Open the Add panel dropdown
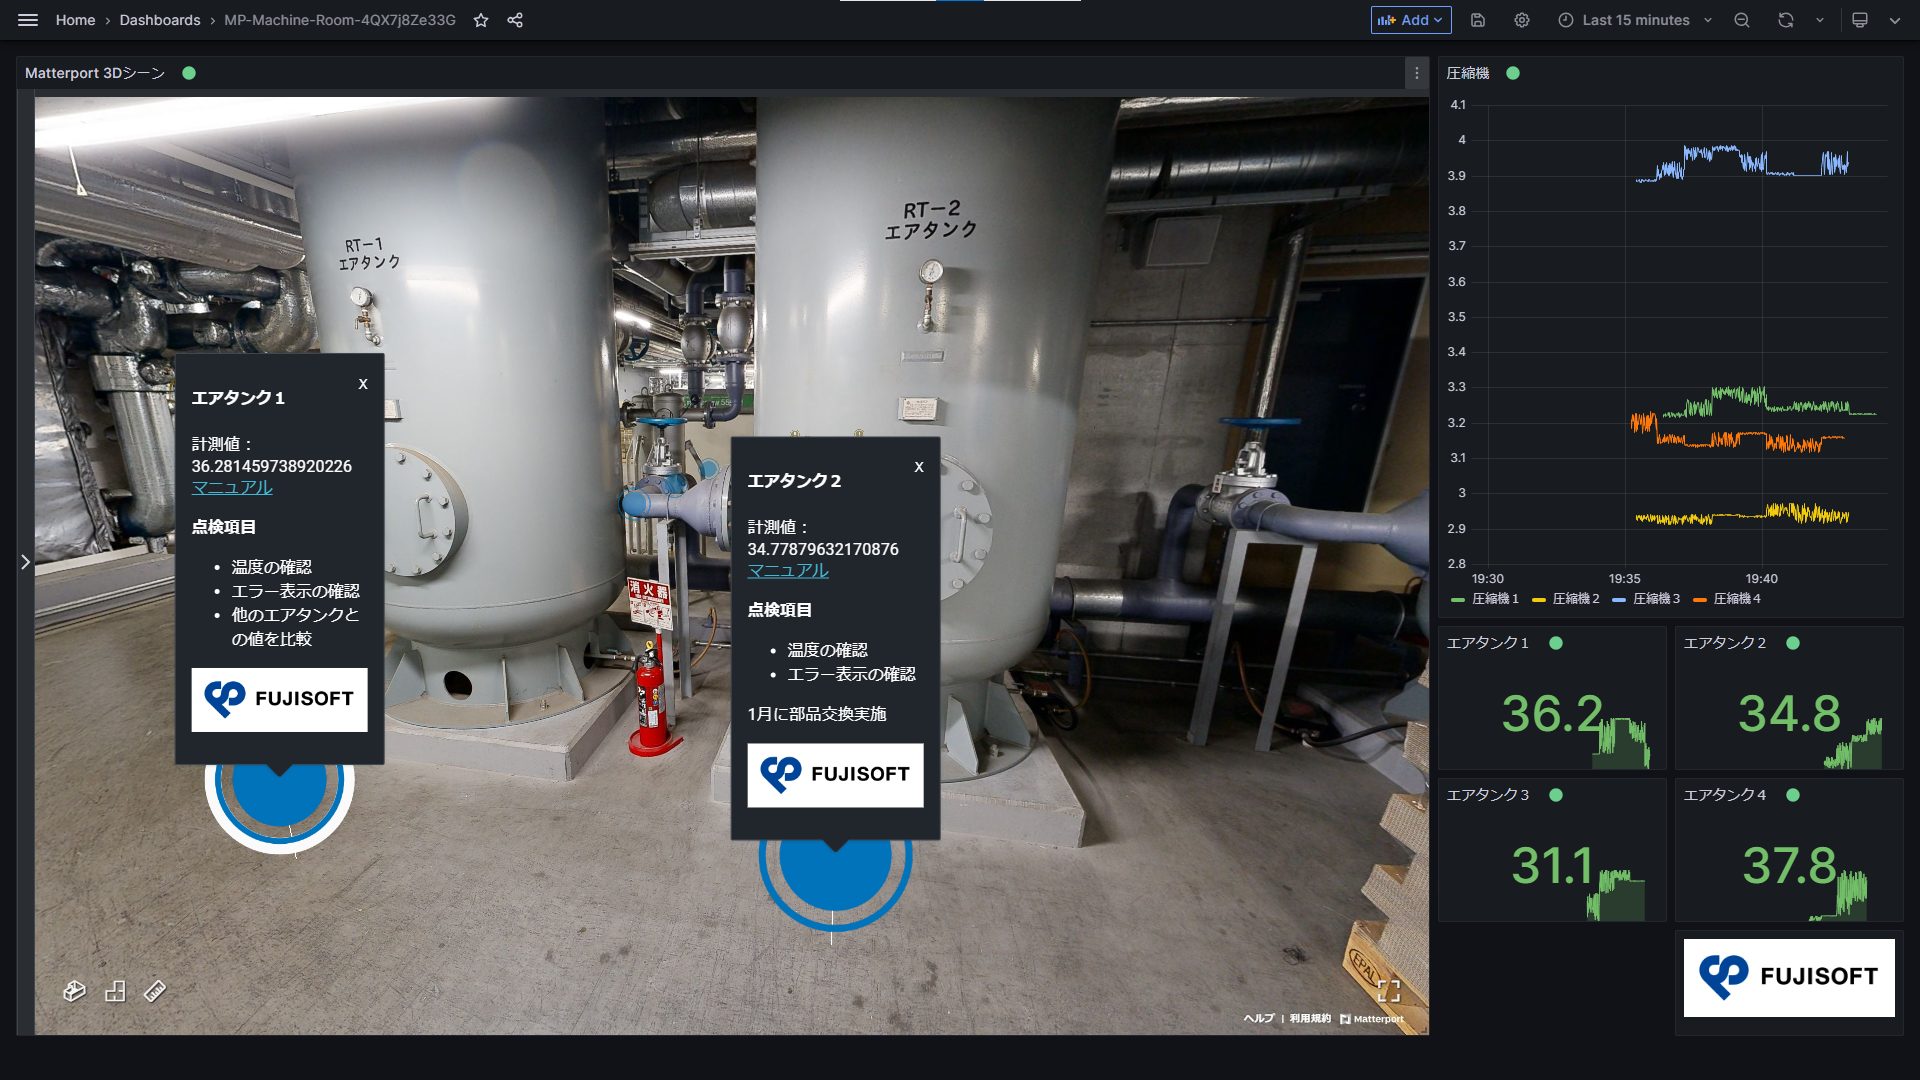Screen dimensions: 1920x1080 pos(1410,20)
